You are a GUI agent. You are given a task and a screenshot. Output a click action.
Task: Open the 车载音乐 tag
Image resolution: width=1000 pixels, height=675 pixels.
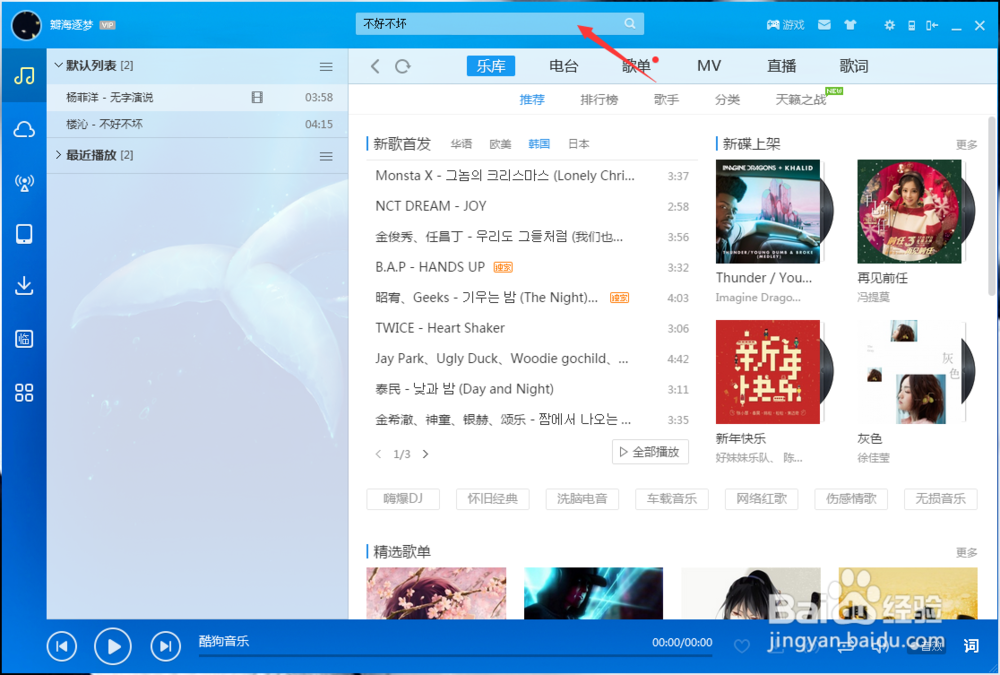point(672,498)
